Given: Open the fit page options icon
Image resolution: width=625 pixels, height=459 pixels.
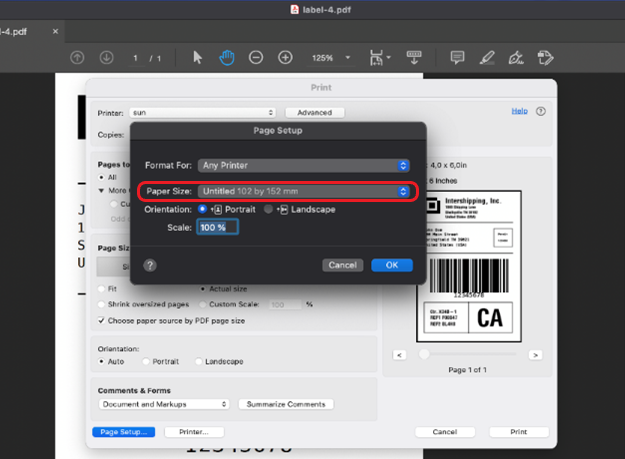Looking at the screenshot, I should (379, 58).
